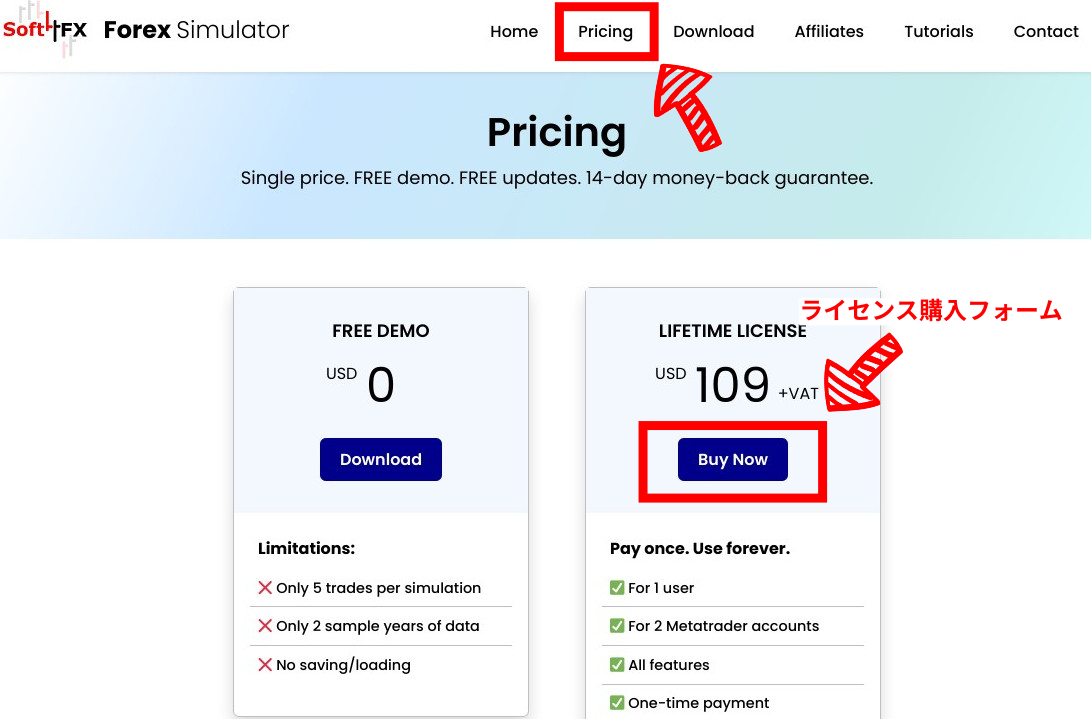Click the red X beside 'No saving/loading'
Viewport: 1091px width, 719px height.
click(264, 664)
